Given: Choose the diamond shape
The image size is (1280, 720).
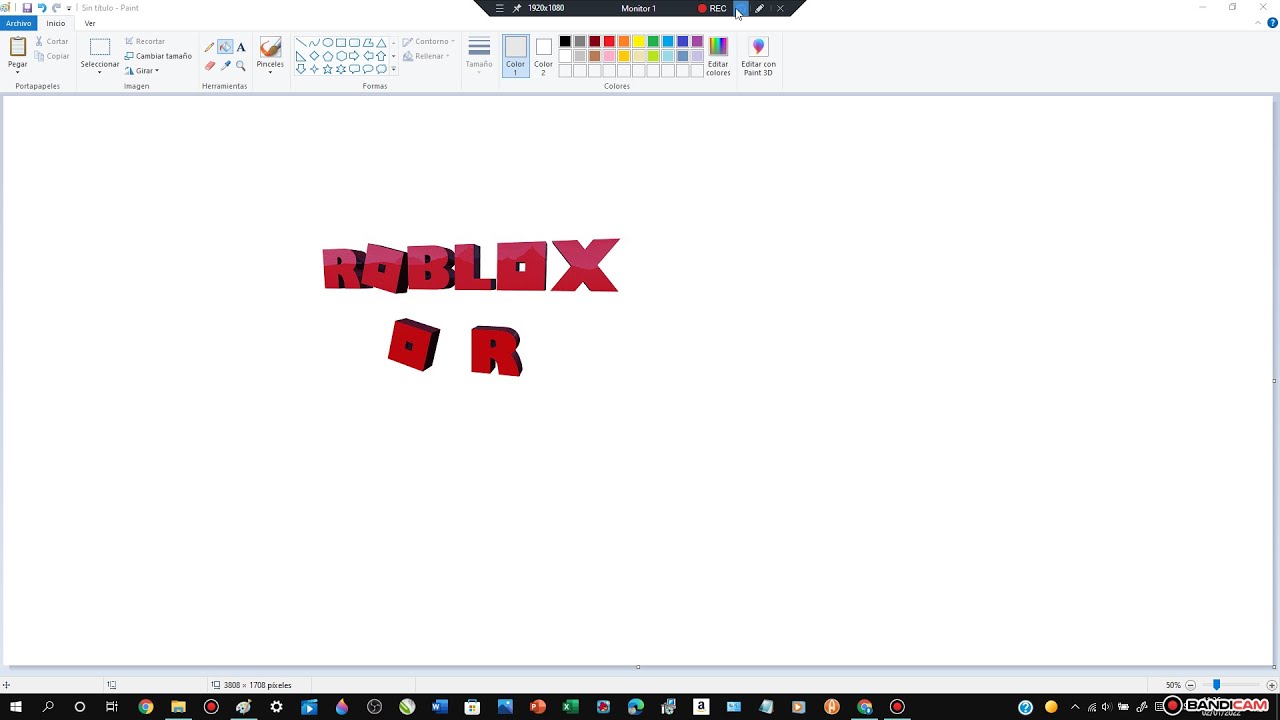Looking at the screenshot, I should 314,56.
